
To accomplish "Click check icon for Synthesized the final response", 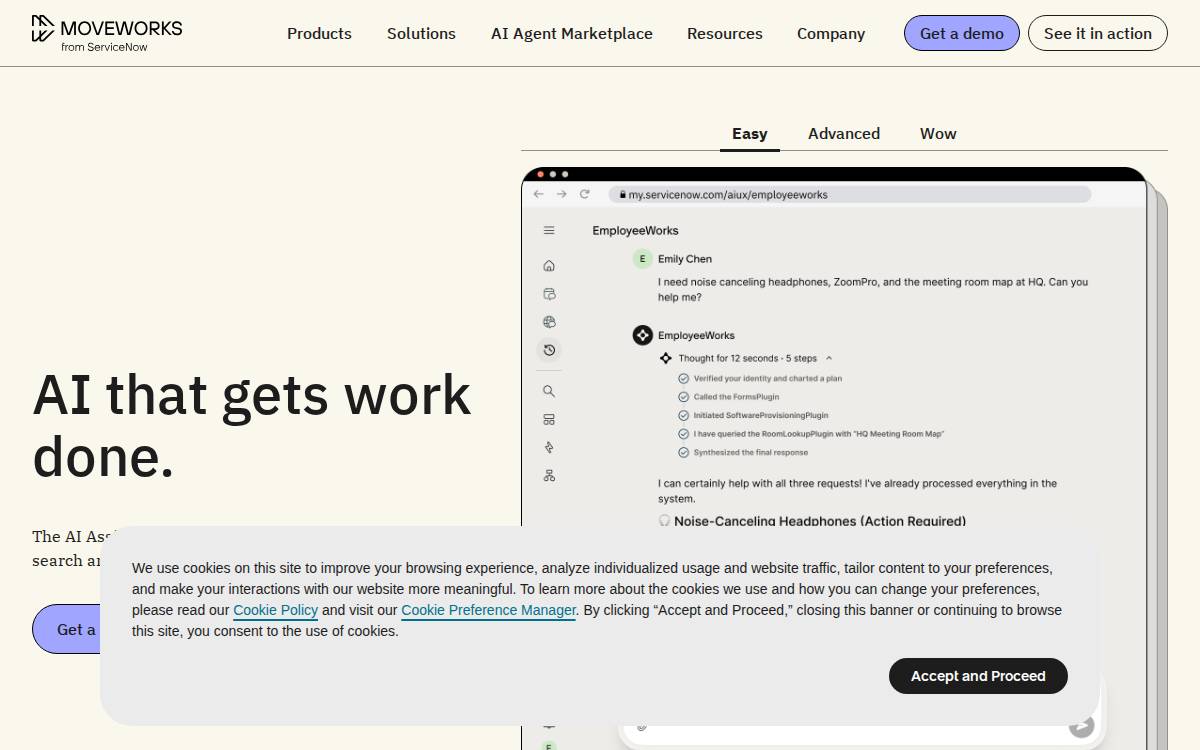I will (x=684, y=452).
